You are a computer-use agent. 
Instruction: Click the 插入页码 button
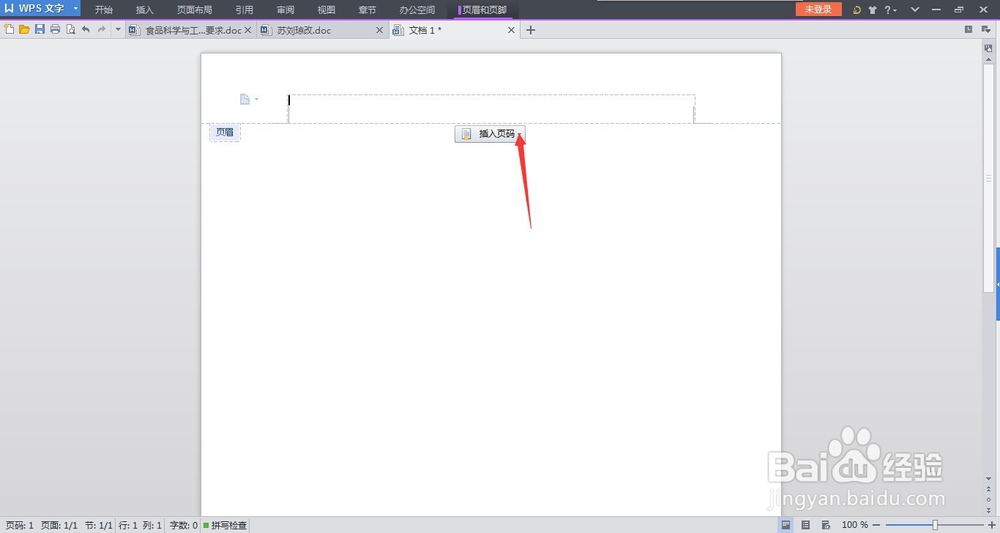(490, 133)
